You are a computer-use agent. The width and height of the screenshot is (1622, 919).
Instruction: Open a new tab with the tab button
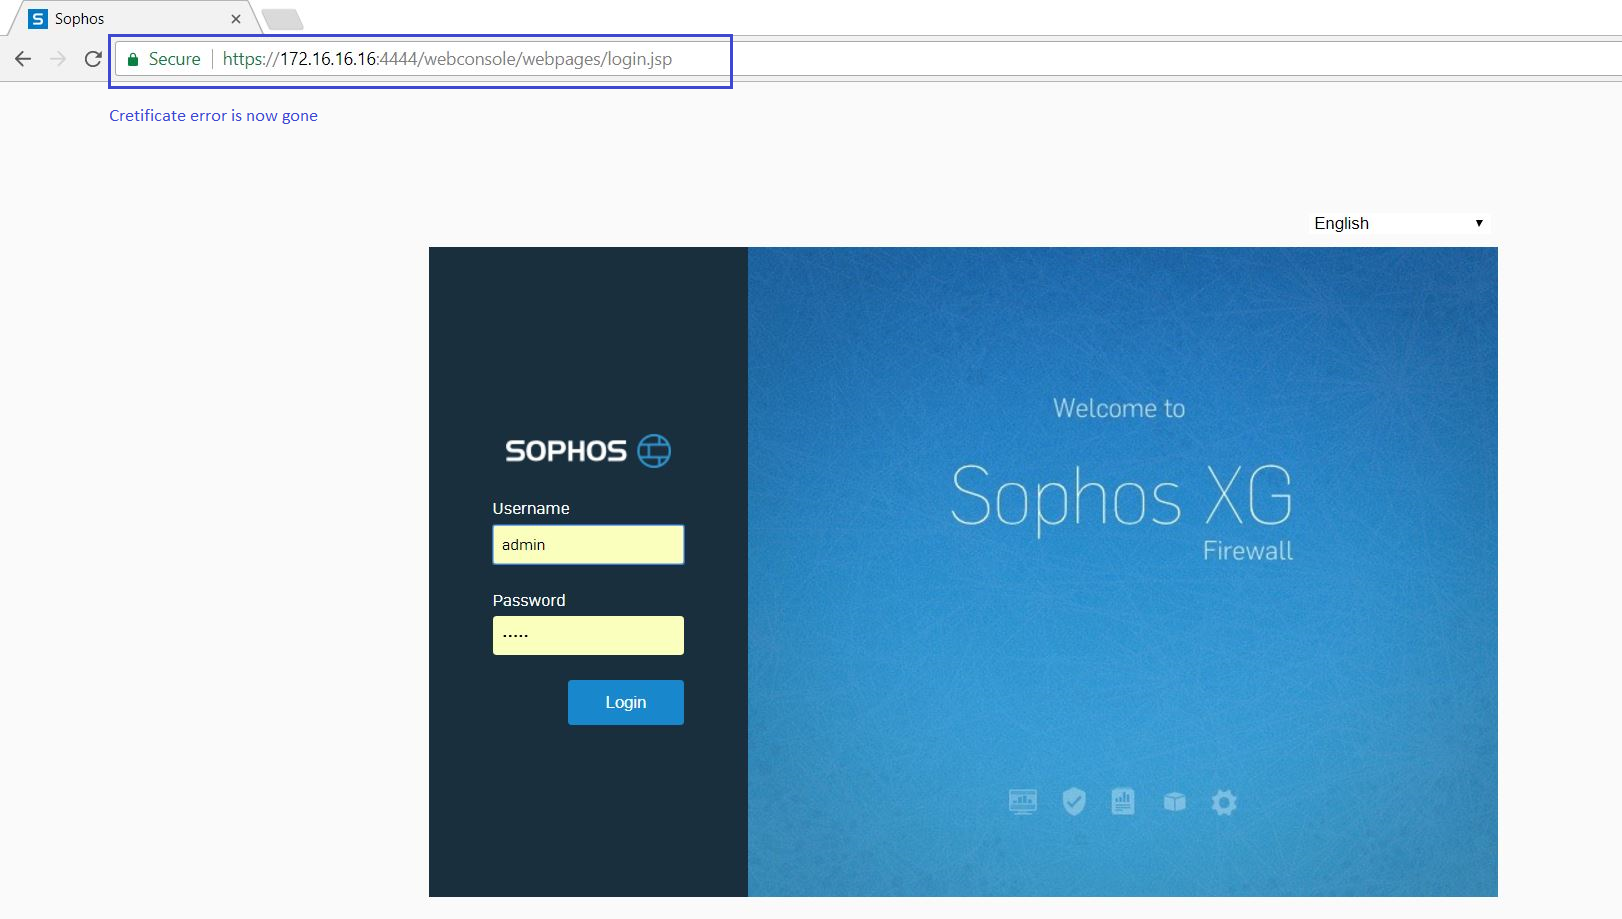[x=282, y=19]
